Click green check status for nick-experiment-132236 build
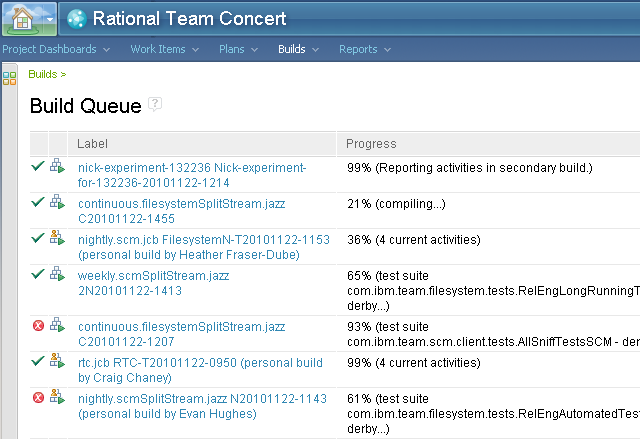This screenshot has height=439, width=640. (38, 166)
